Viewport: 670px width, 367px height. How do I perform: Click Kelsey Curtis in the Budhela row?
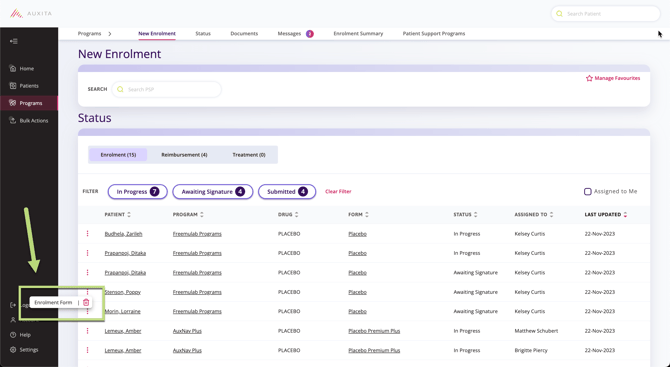pyautogui.click(x=529, y=234)
